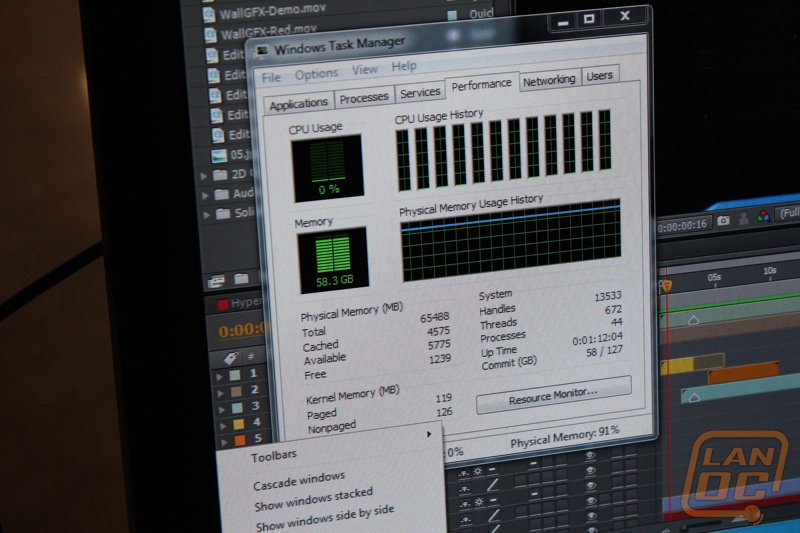
Task: Open Resource Monitor from Task Manager
Action: (x=554, y=394)
